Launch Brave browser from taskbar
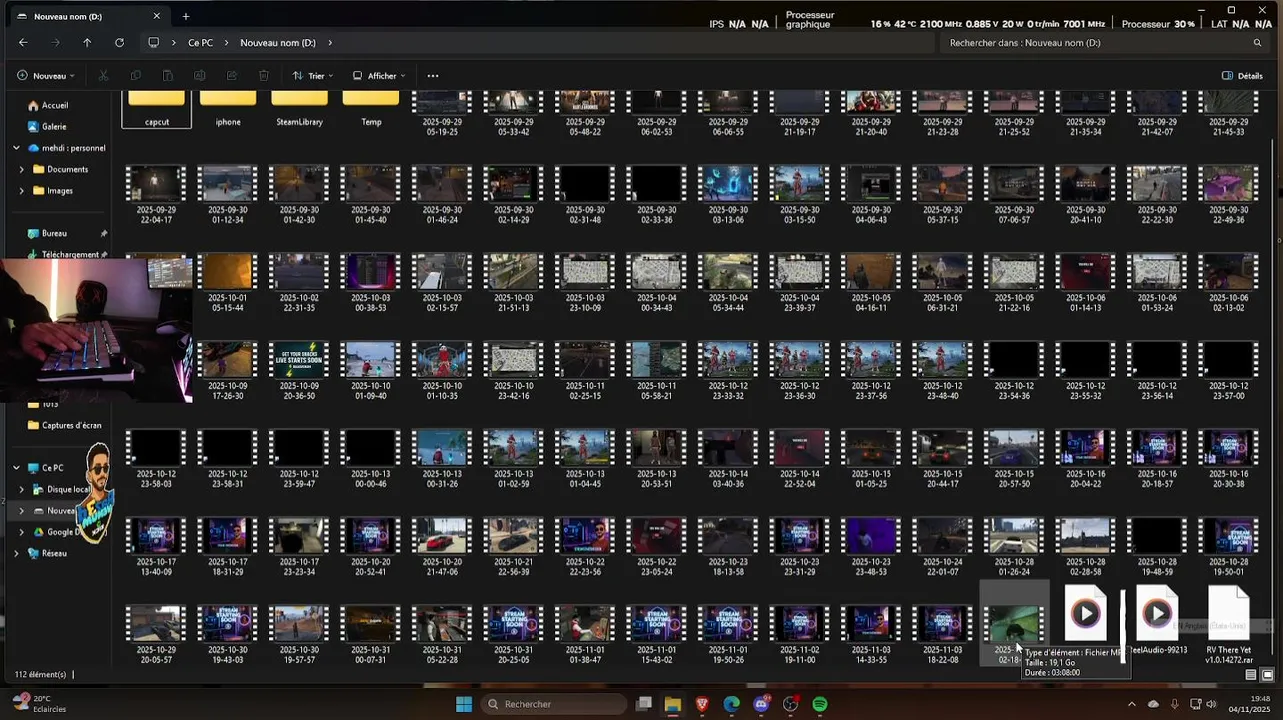The image size is (1283, 720). [x=702, y=704]
